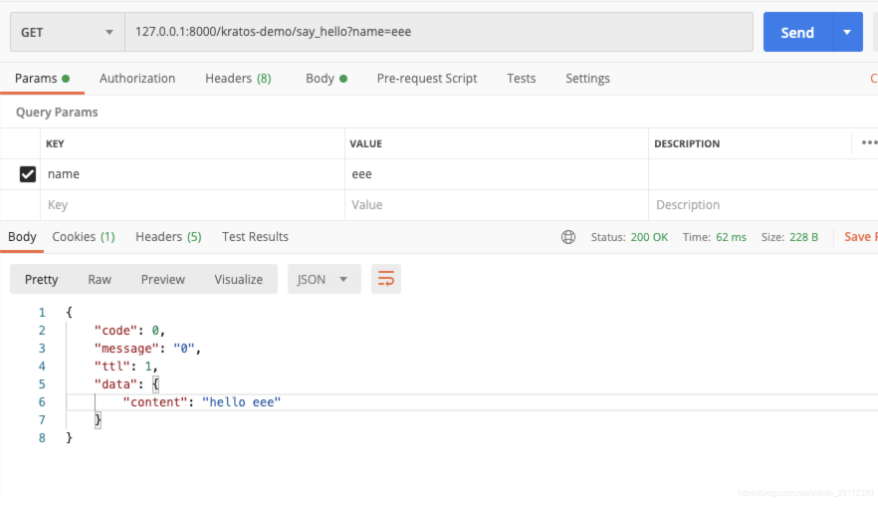Select the Visualize response view
Image resolution: width=878 pixels, height=509 pixels.
(238, 279)
